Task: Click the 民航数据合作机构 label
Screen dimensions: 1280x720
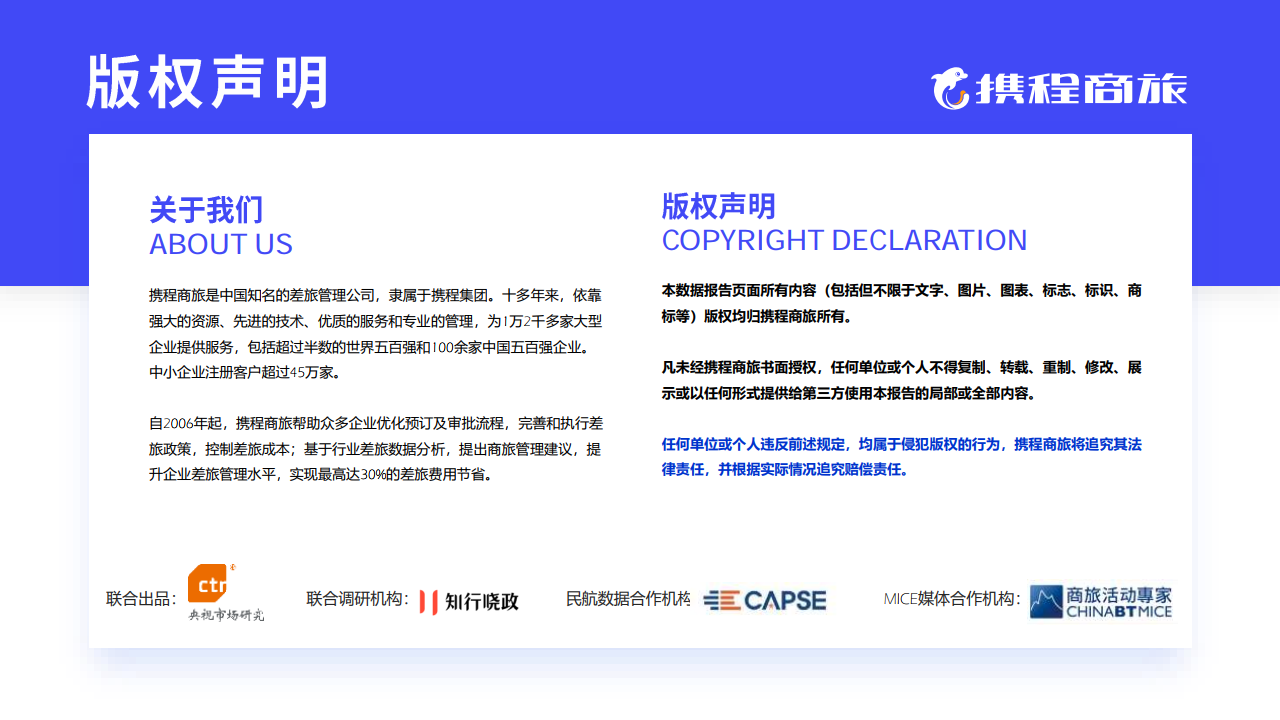Action: (x=628, y=599)
